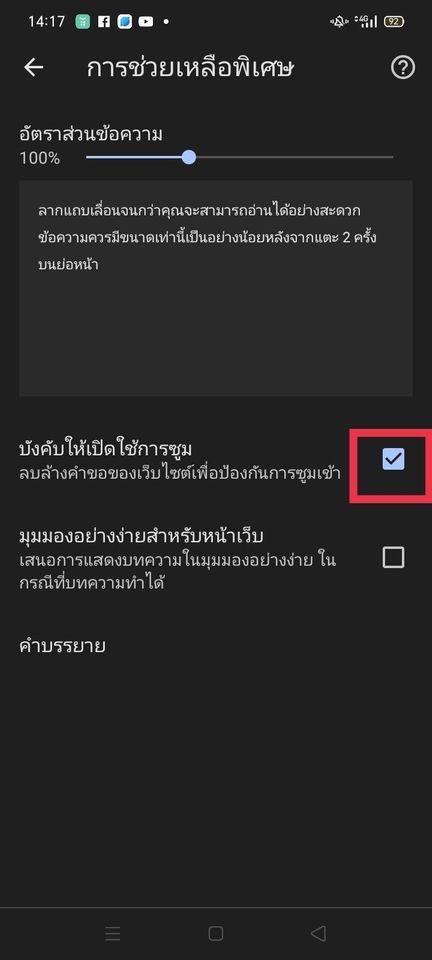Tap the มุมมองอย่างง่ายสำหรับหน้าเว็บ label
The image size is (432, 960).
click(141, 536)
